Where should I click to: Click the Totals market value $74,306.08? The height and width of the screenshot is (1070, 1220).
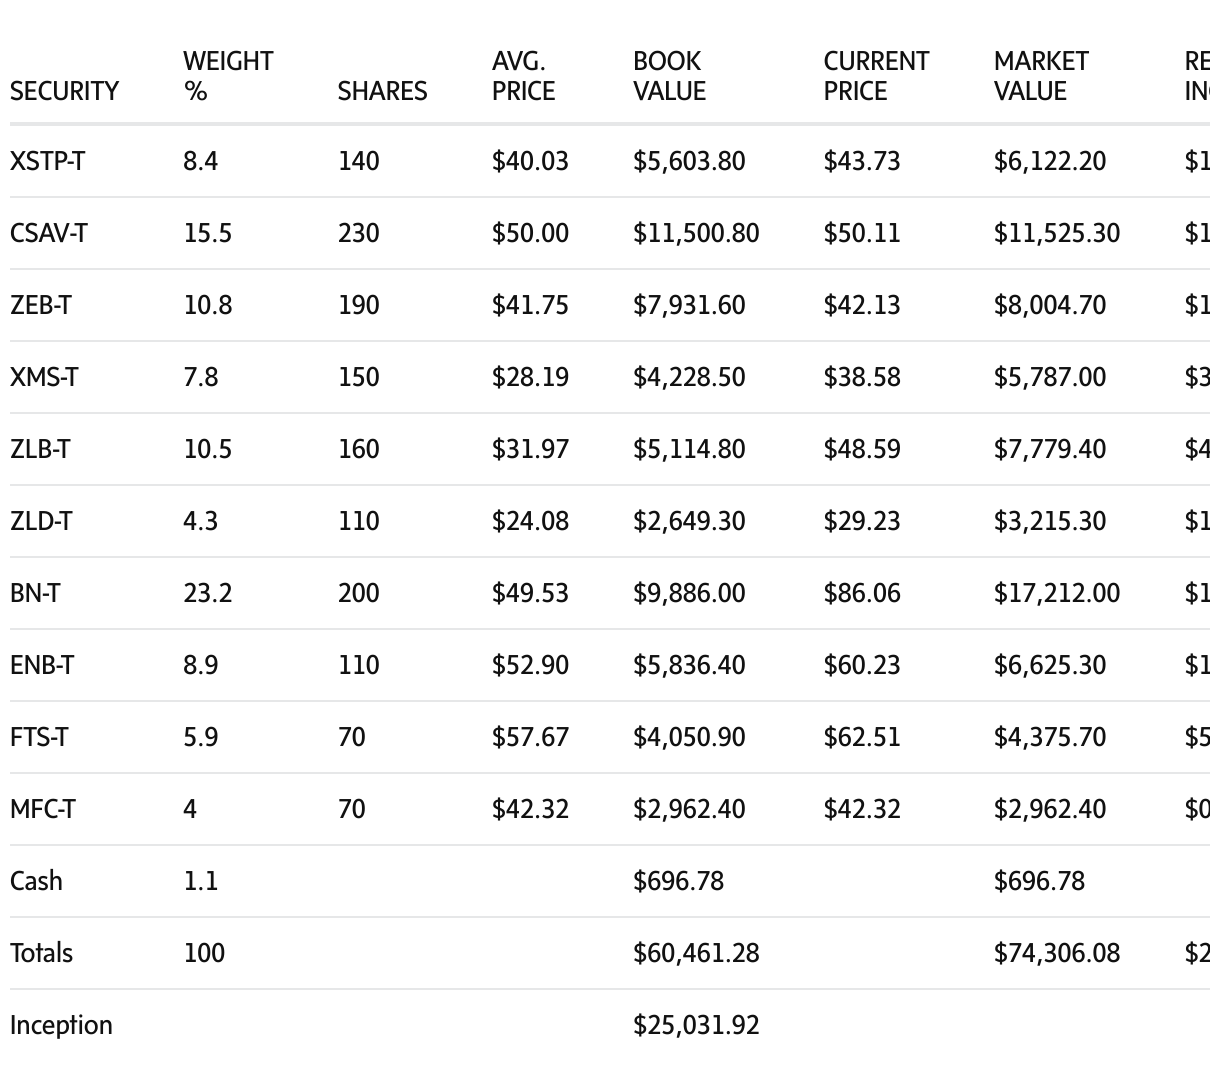point(1056,953)
